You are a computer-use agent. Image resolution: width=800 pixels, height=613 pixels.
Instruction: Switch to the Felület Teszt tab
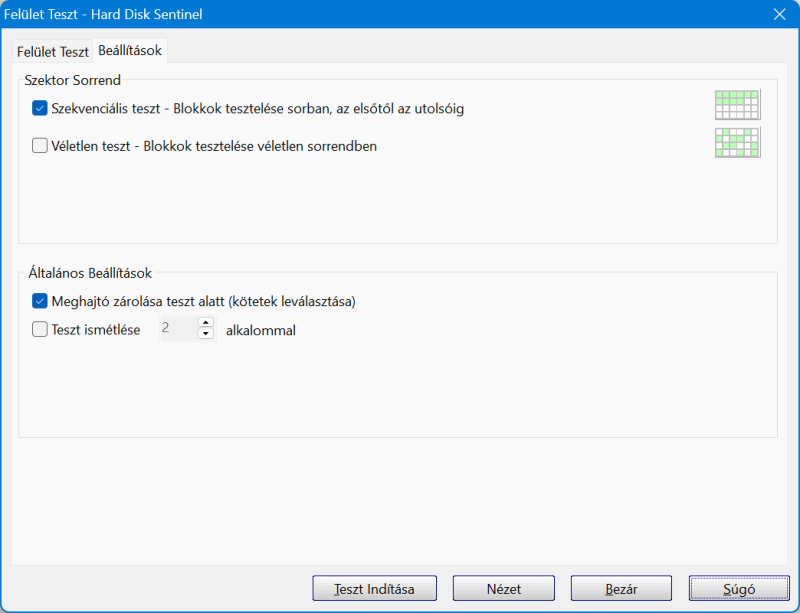pyautogui.click(x=53, y=52)
